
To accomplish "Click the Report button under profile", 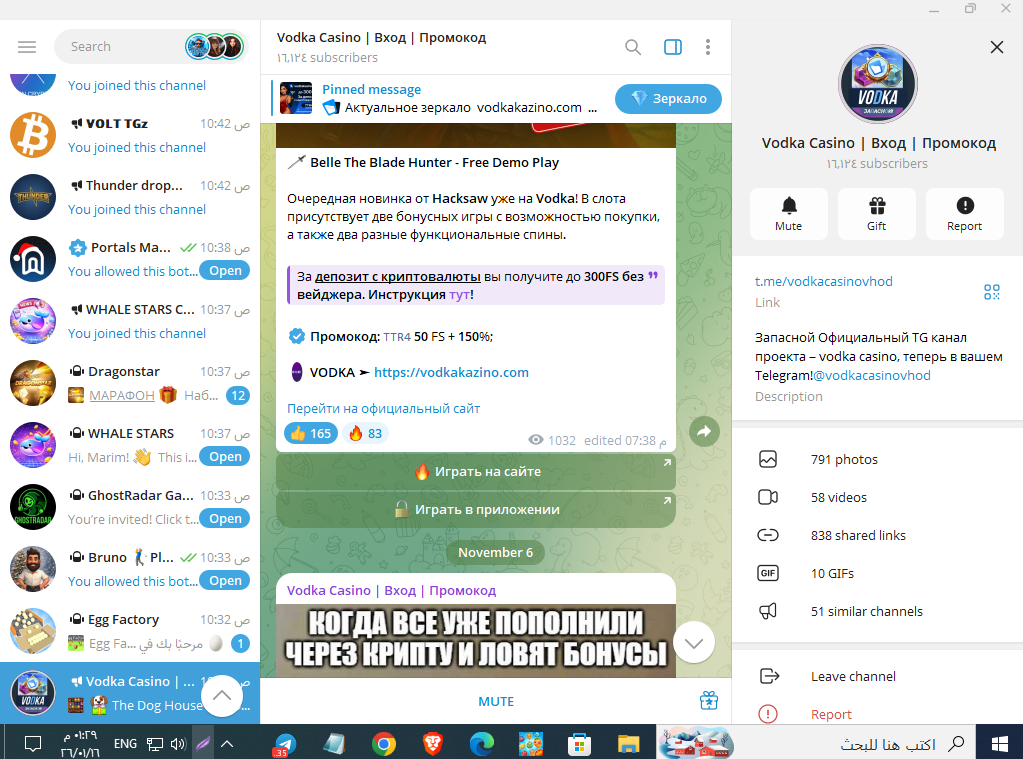I will (964, 214).
